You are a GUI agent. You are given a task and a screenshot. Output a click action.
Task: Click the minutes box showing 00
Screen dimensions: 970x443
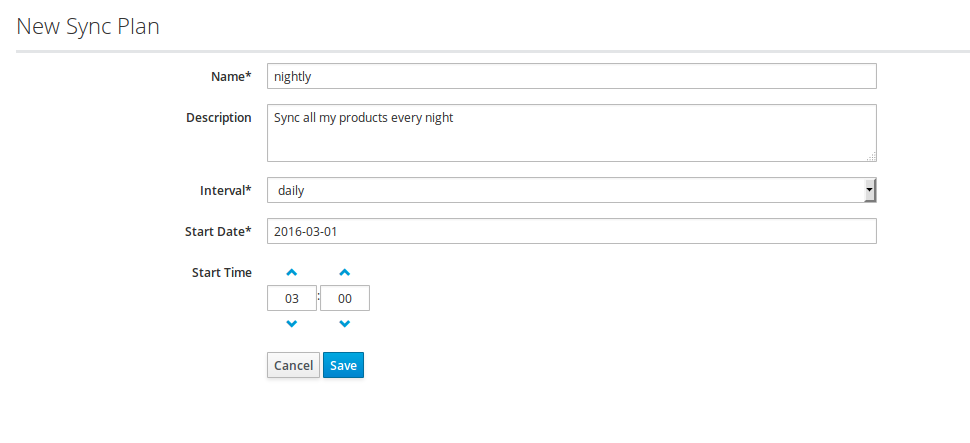[345, 298]
